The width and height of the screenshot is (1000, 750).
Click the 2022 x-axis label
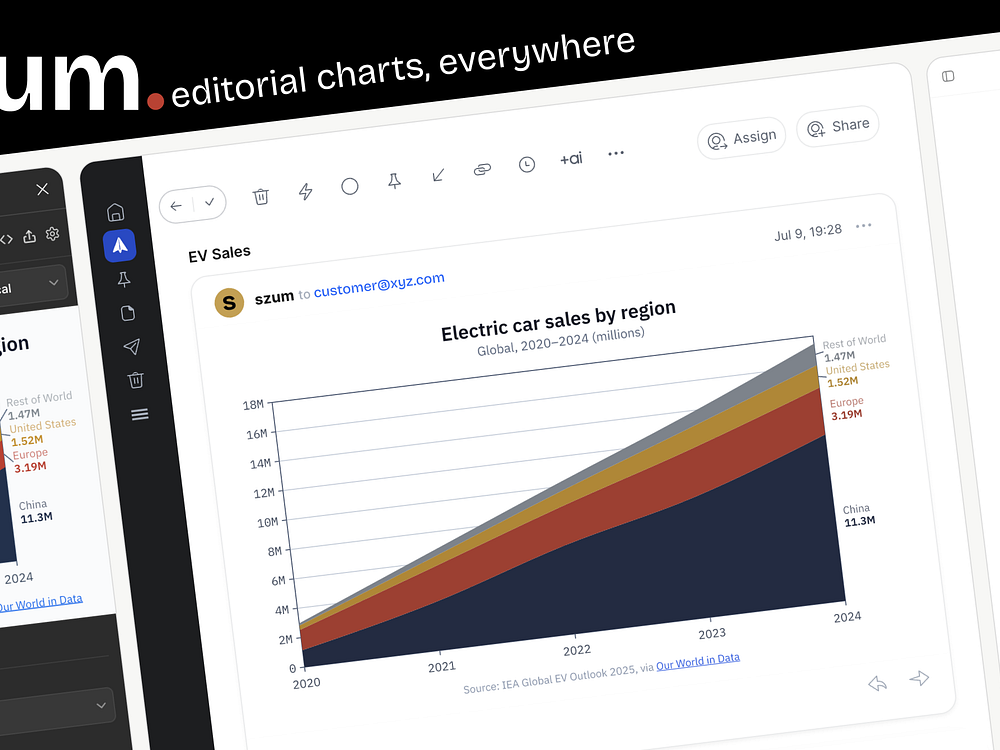[x=577, y=651]
